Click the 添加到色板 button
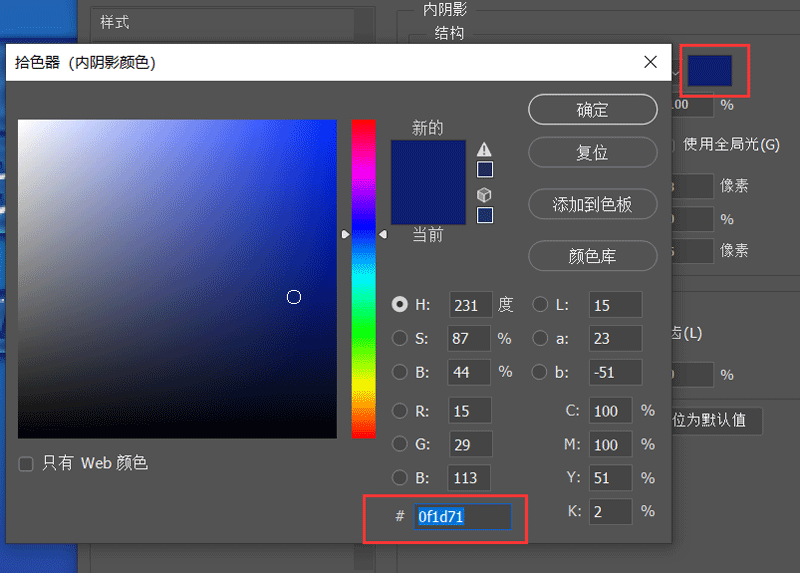Screen dimensions: 800x573 point(592,204)
